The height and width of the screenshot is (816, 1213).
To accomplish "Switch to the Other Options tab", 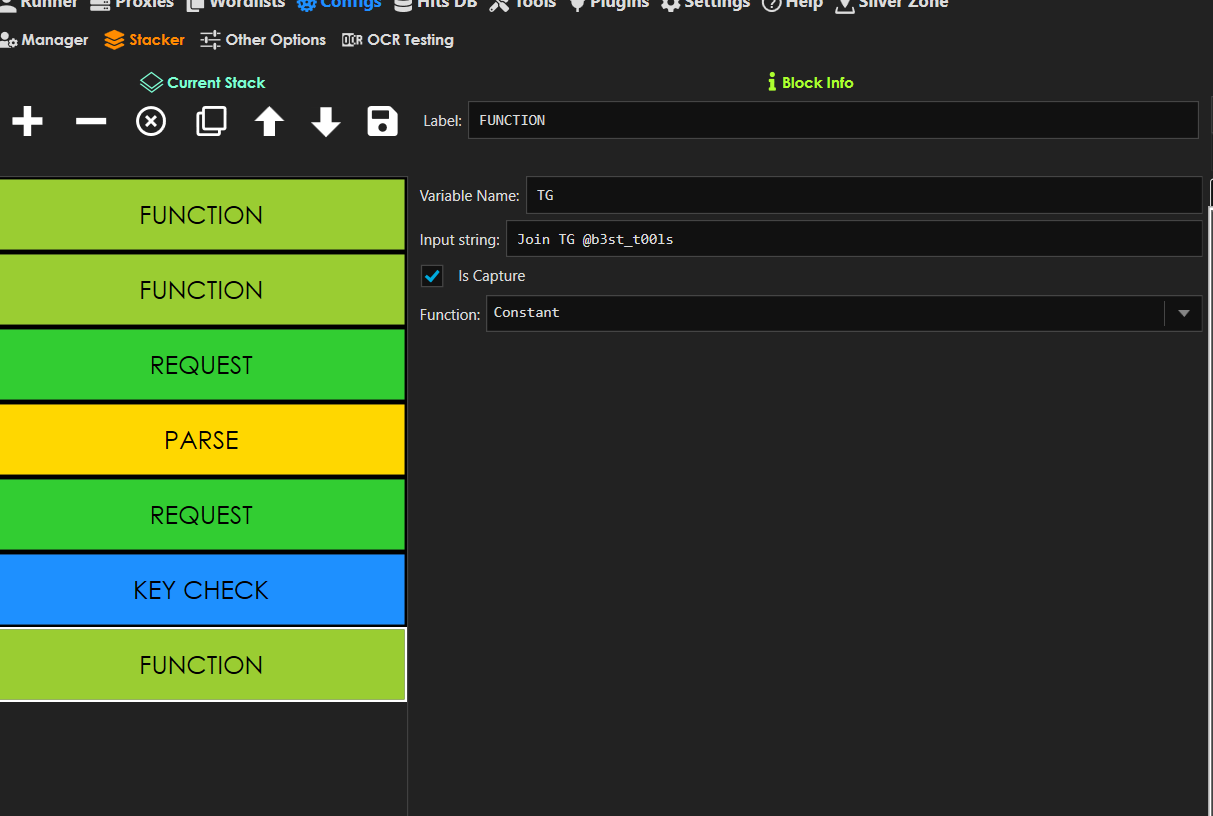I will click(263, 40).
